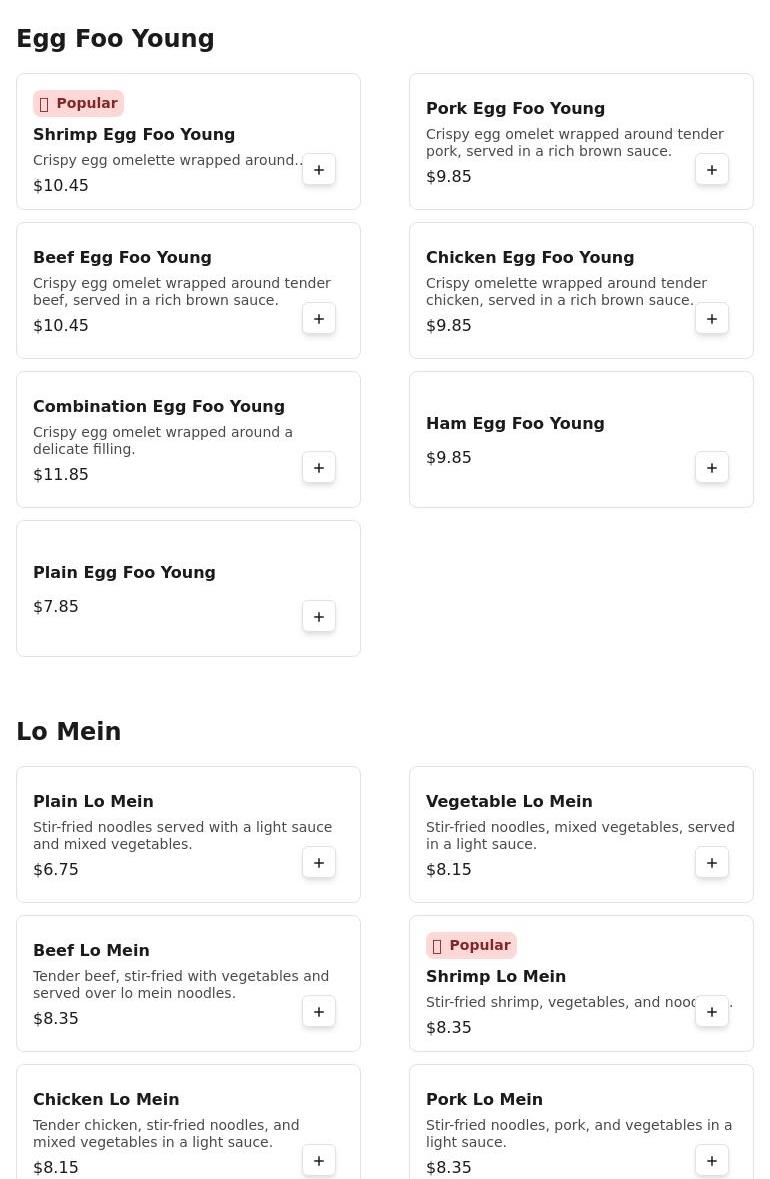Viewport: 770px width, 1179px height.
Task: Add Pork Egg Foo Young to order
Action: coord(712,170)
